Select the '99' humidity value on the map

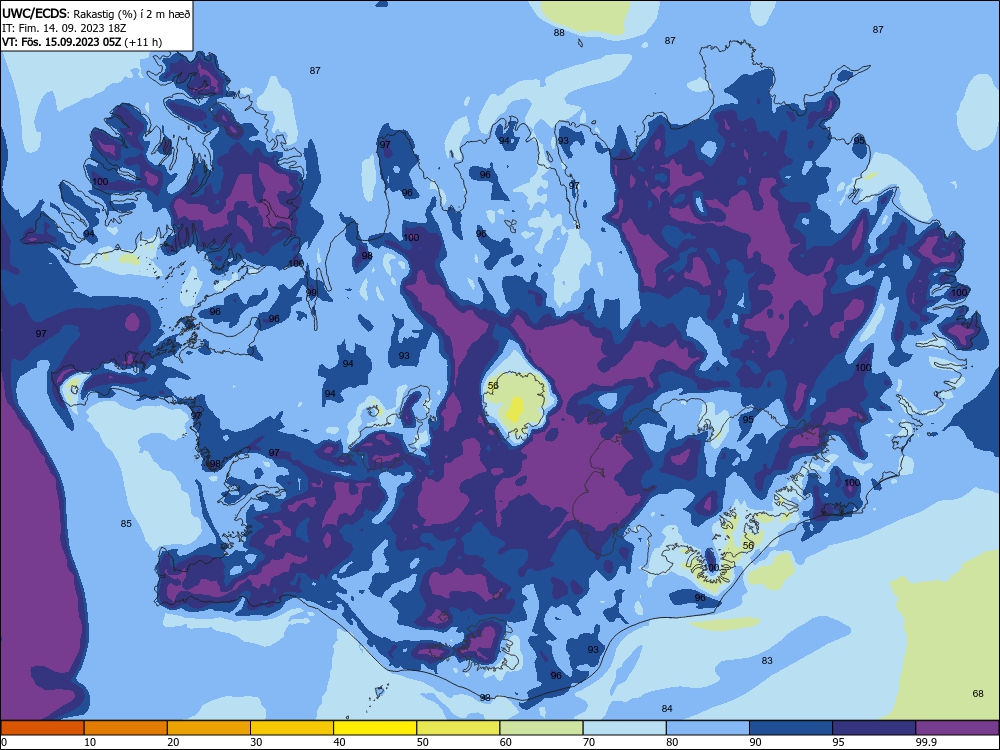point(311,293)
